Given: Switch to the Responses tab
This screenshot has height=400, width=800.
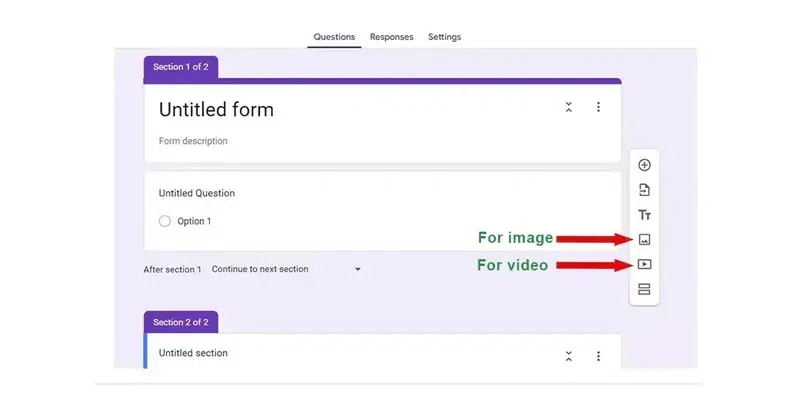Looking at the screenshot, I should (x=391, y=37).
